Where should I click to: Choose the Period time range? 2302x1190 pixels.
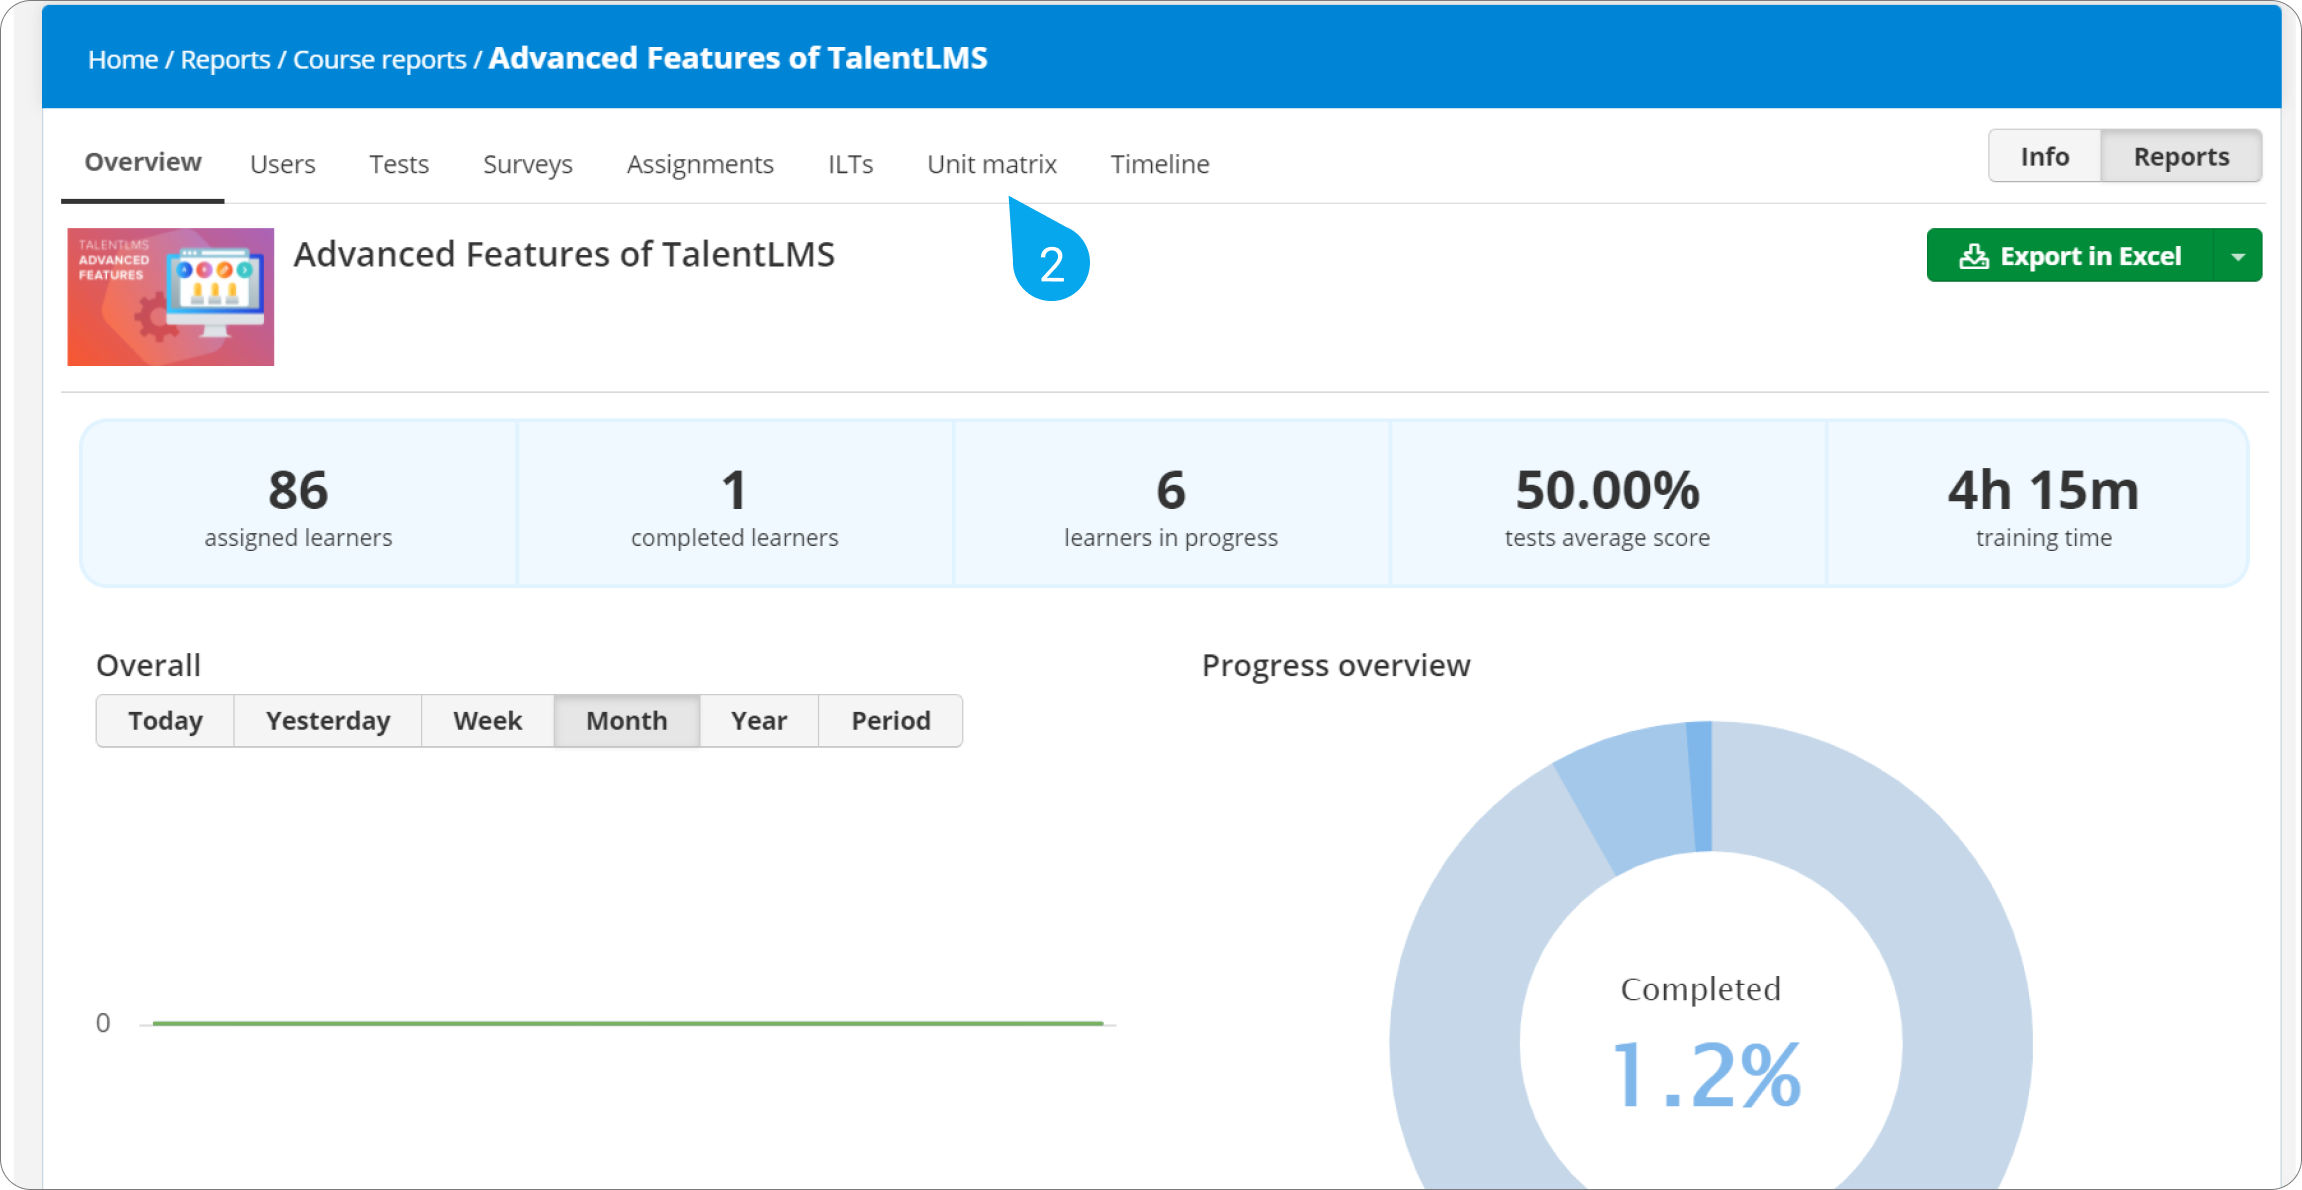891,721
